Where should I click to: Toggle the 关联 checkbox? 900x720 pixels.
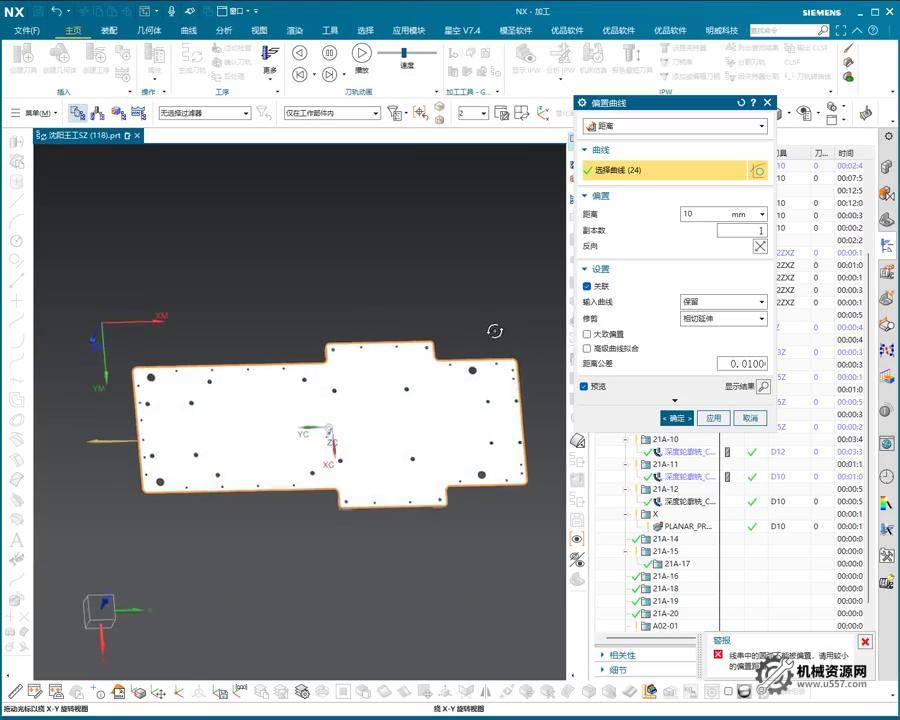click(587, 286)
